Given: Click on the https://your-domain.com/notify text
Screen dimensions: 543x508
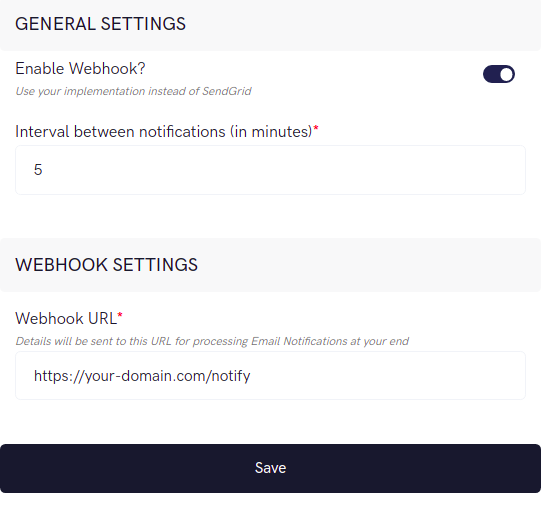Looking at the screenshot, I should pos(142,376).
